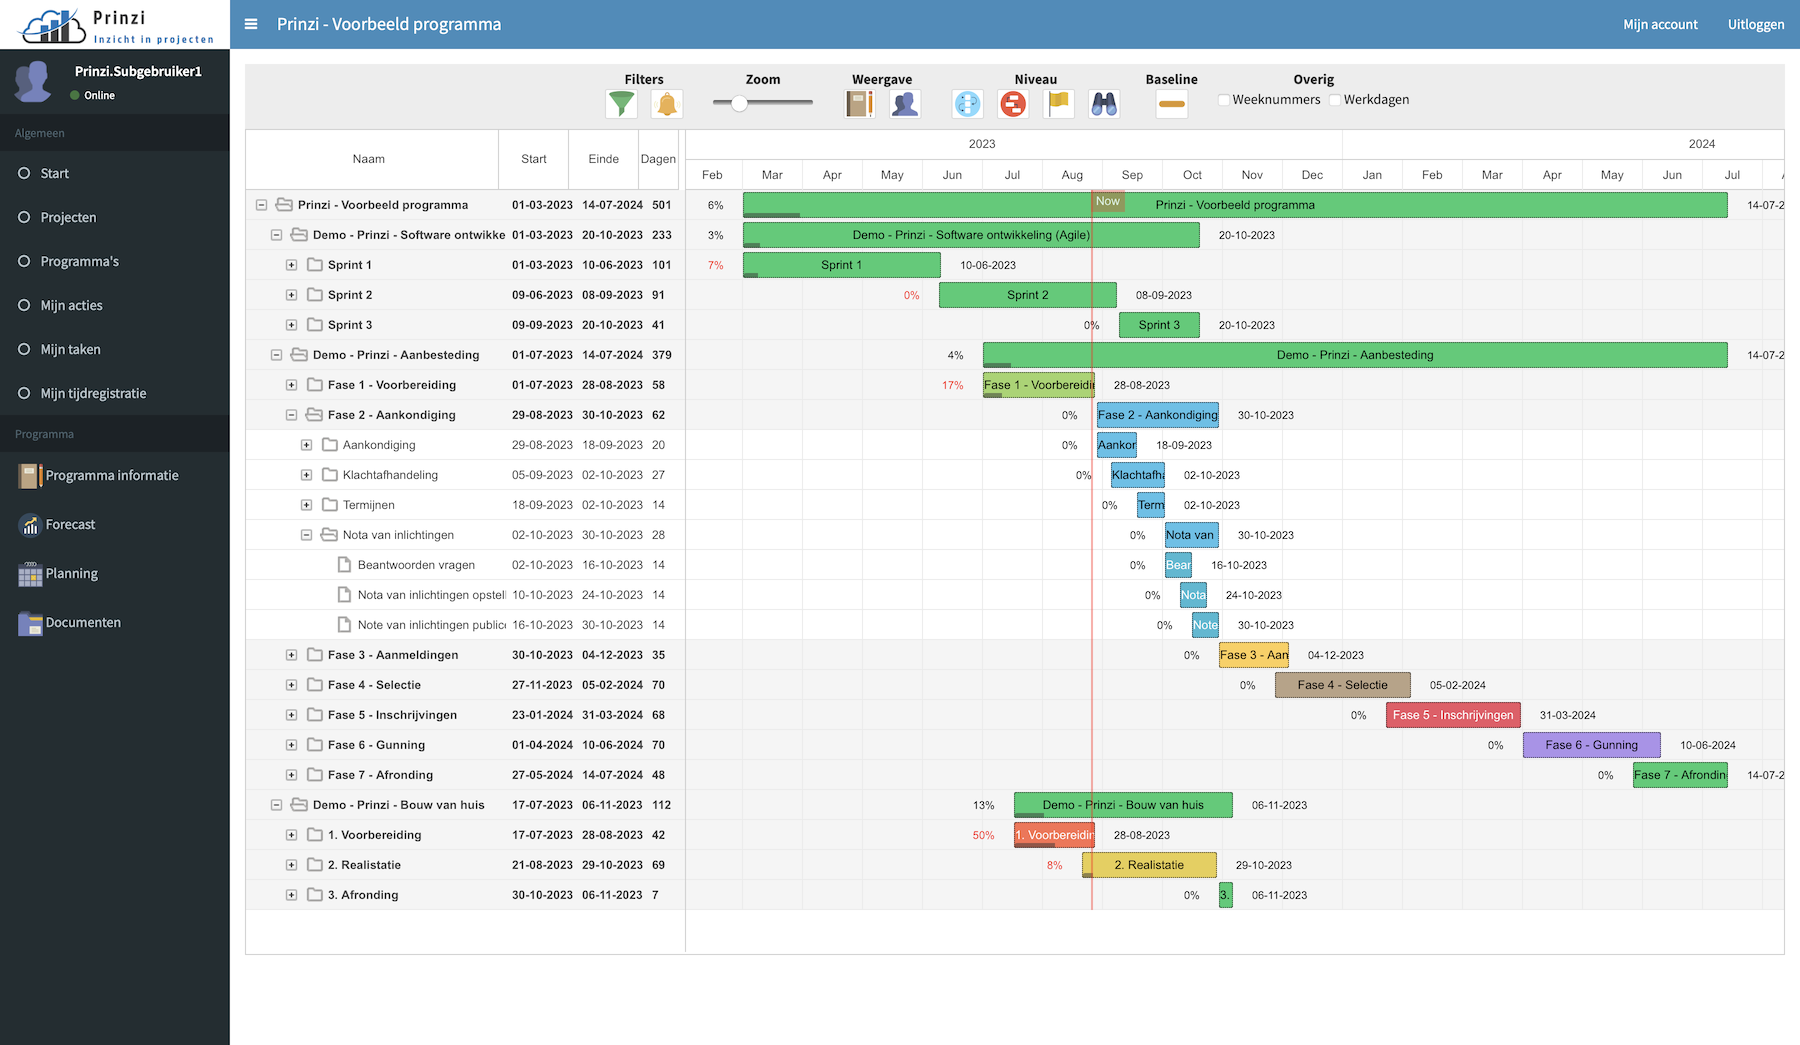Click the green funnel filter icon

pos(621,103)
